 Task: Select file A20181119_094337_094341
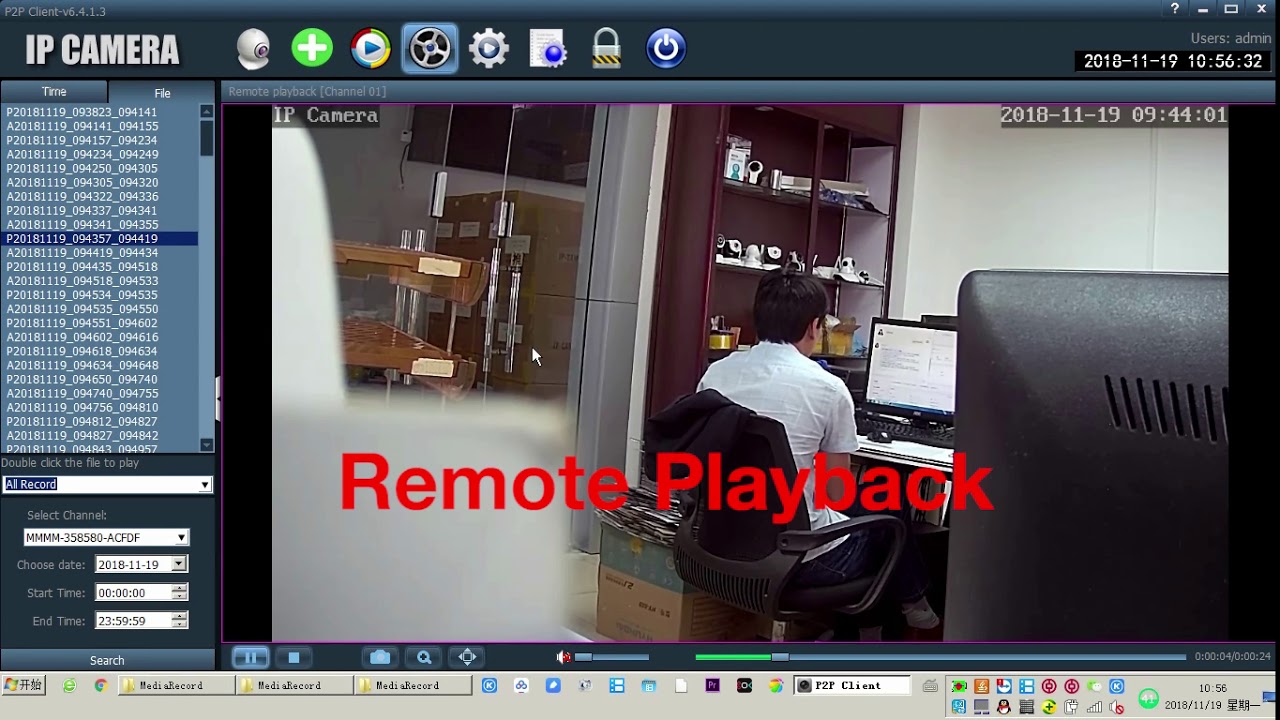point(100,210)
